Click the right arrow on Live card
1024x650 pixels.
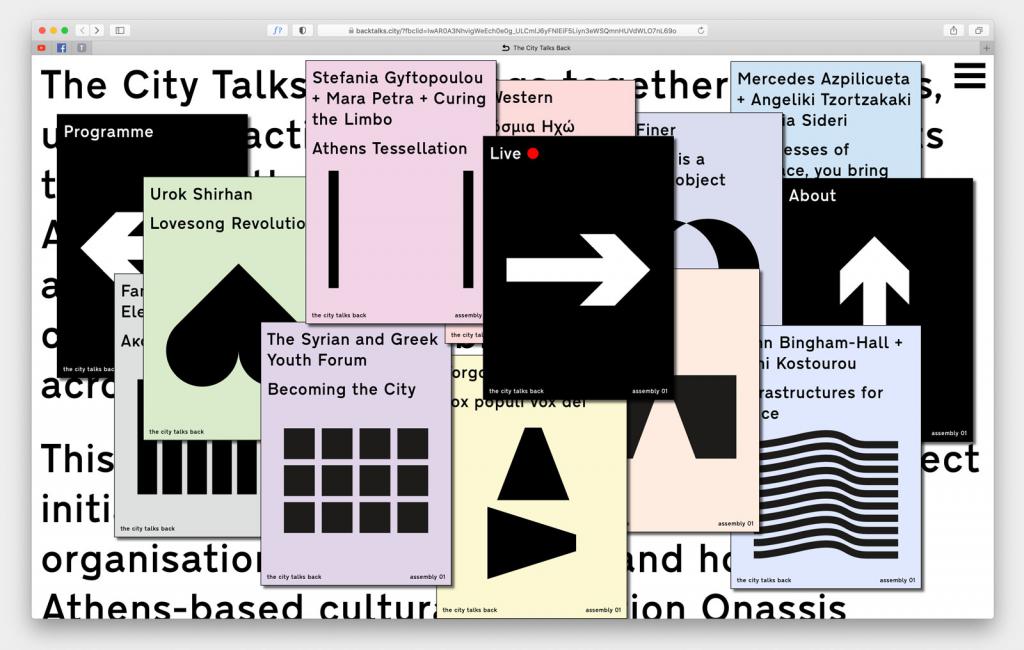[577, 269]
